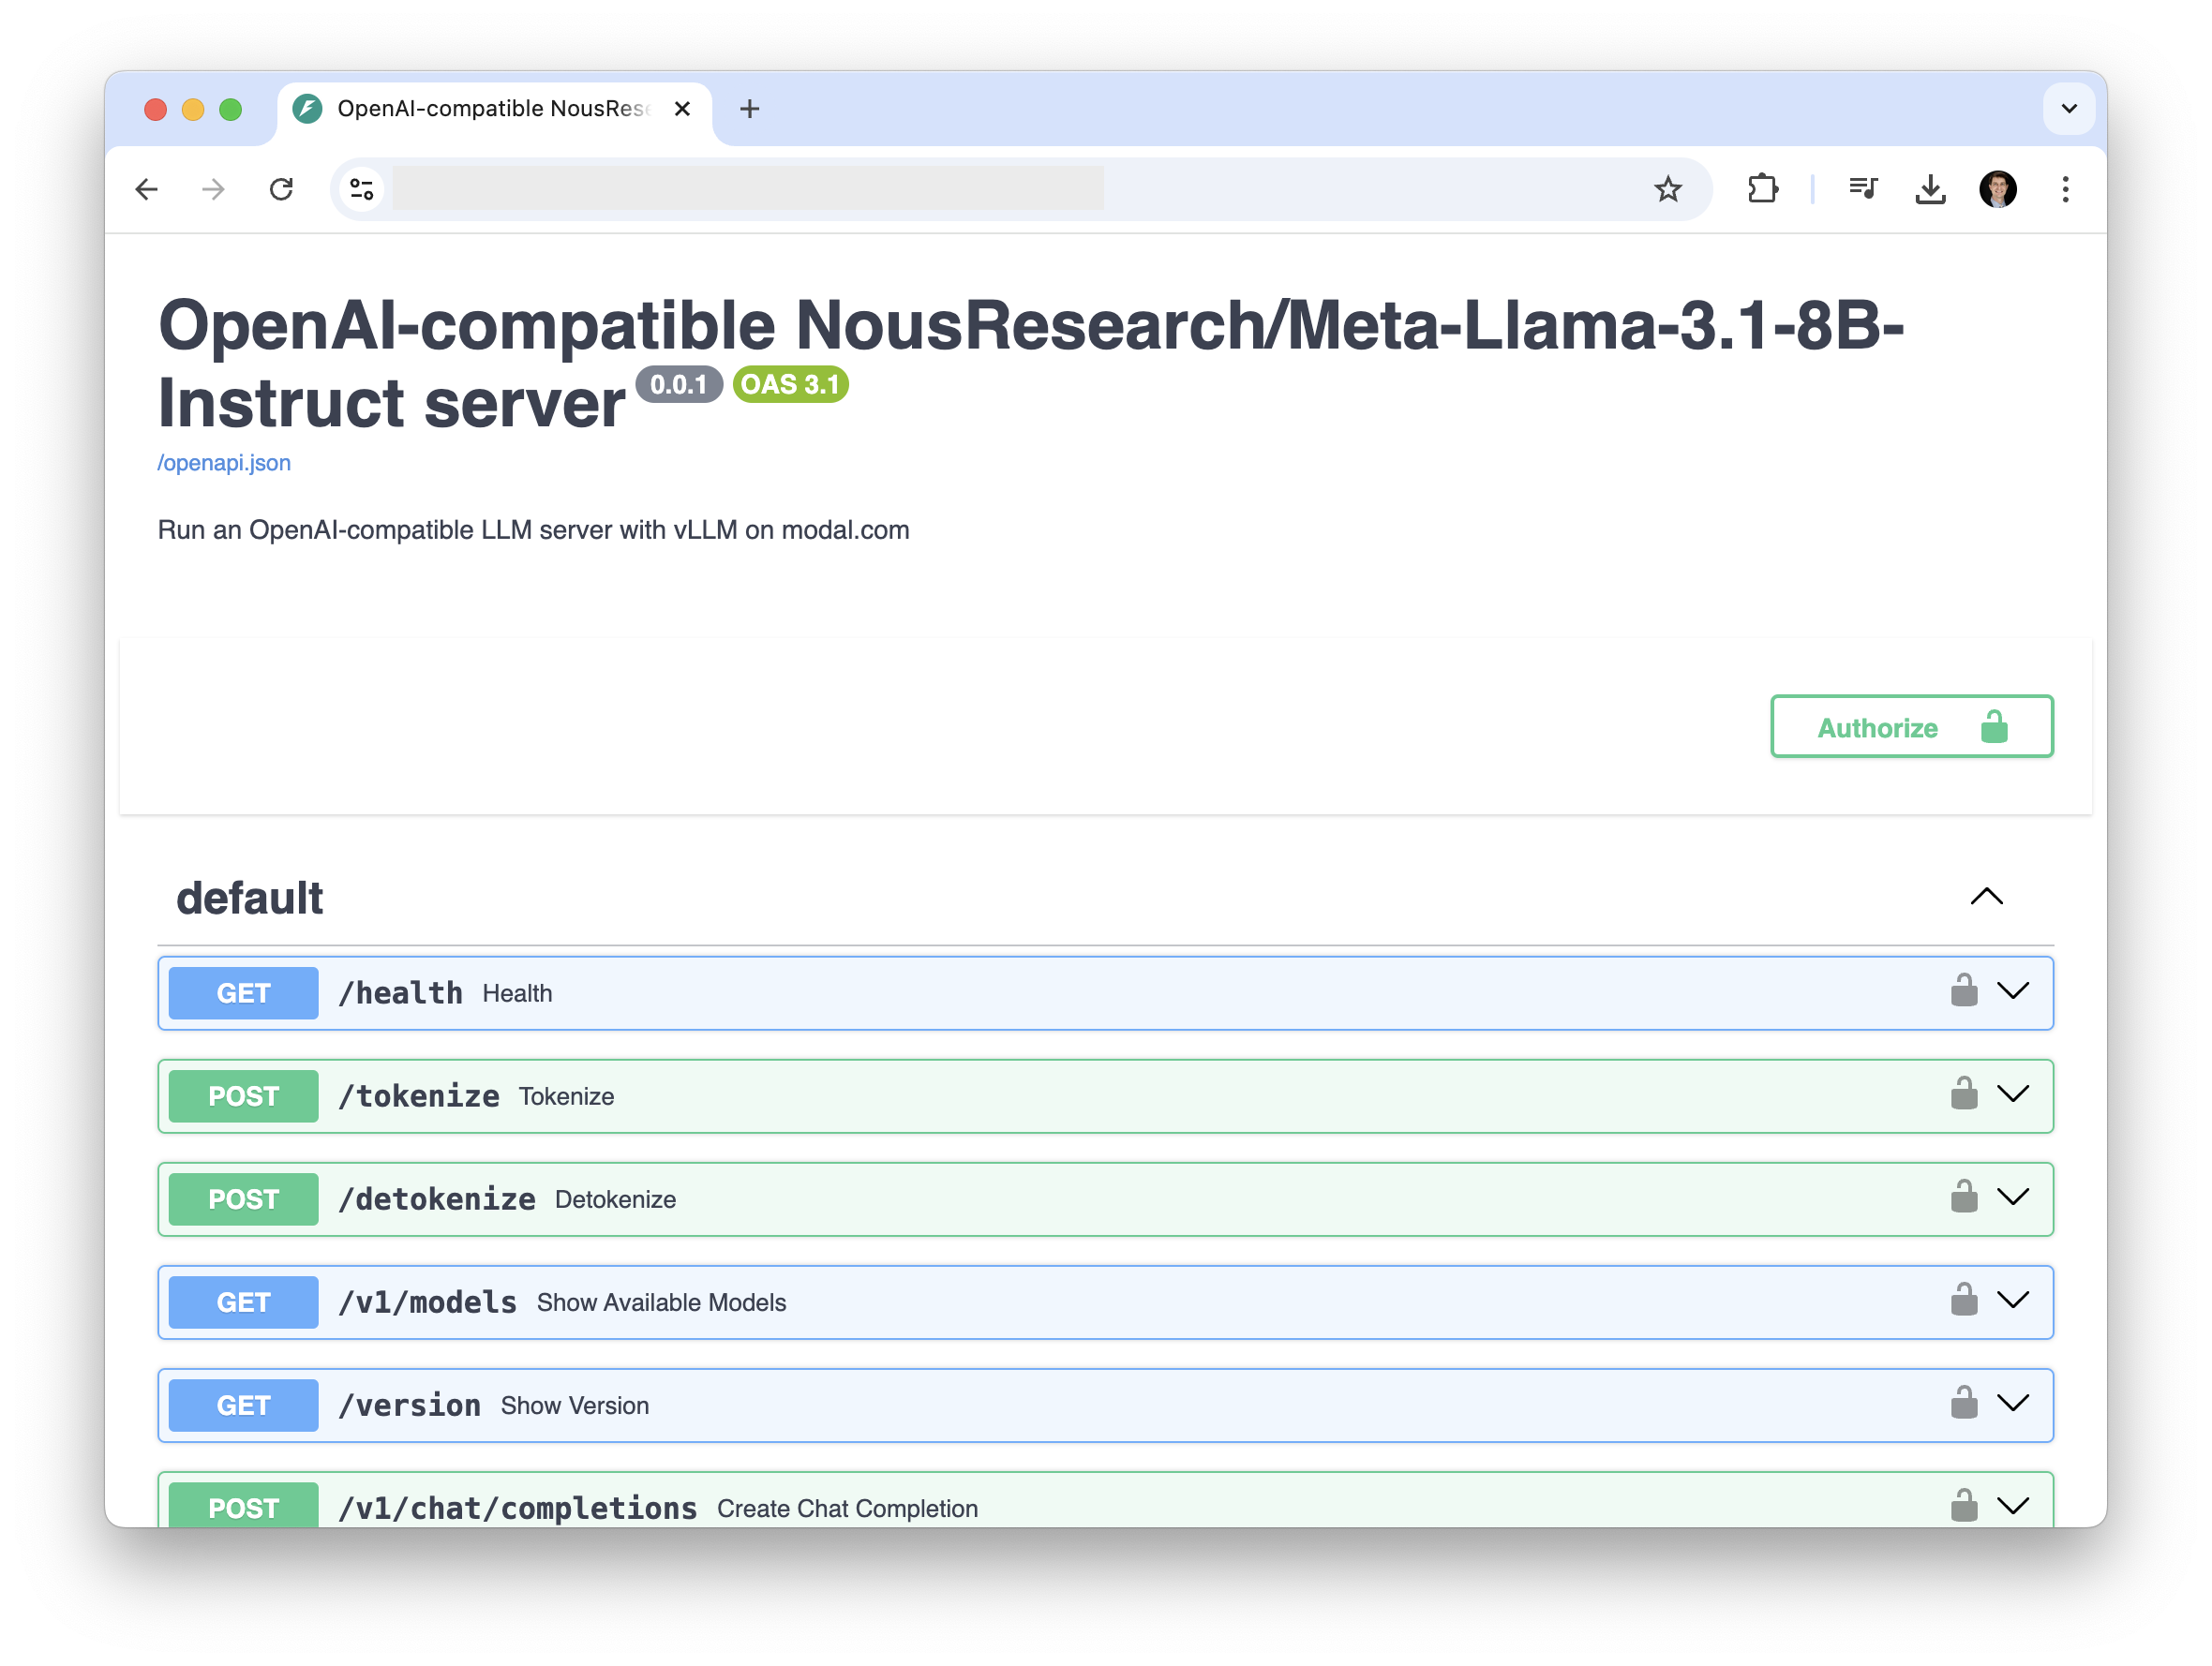
Task: Go back to the previous page
Action: [147, 189]
